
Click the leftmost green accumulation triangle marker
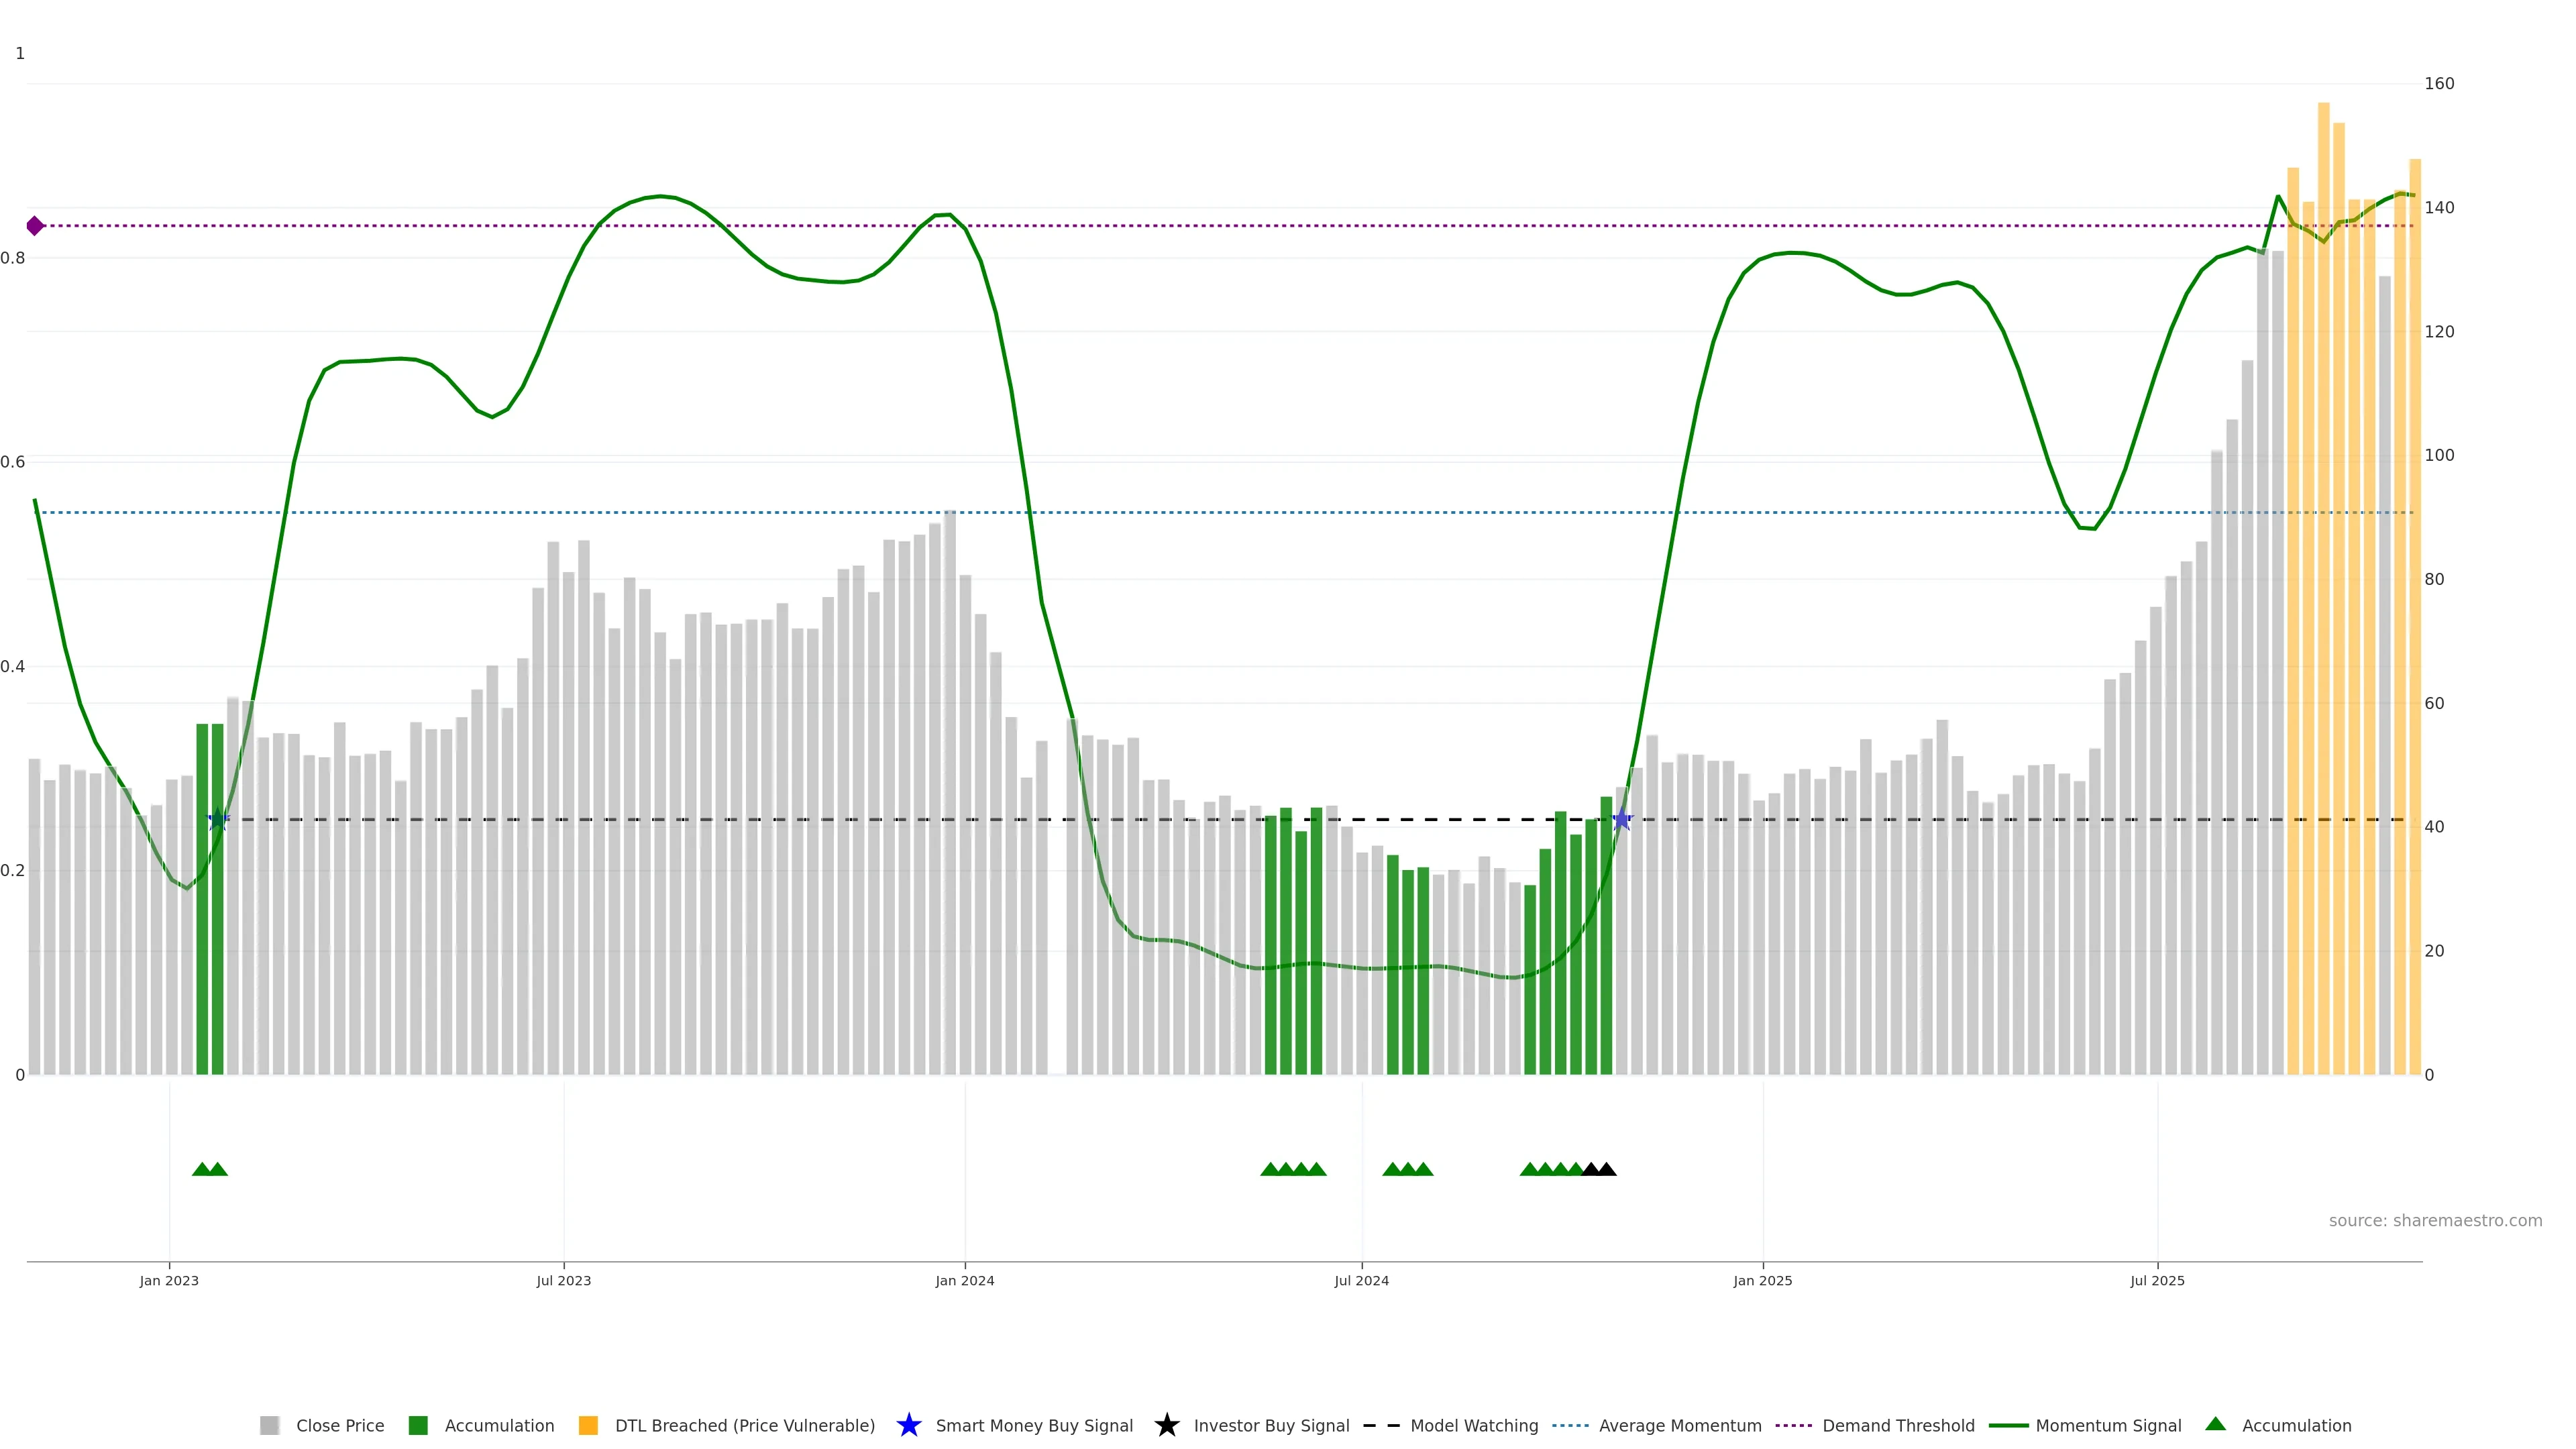pyautogui.click(x=201, y=1169)
